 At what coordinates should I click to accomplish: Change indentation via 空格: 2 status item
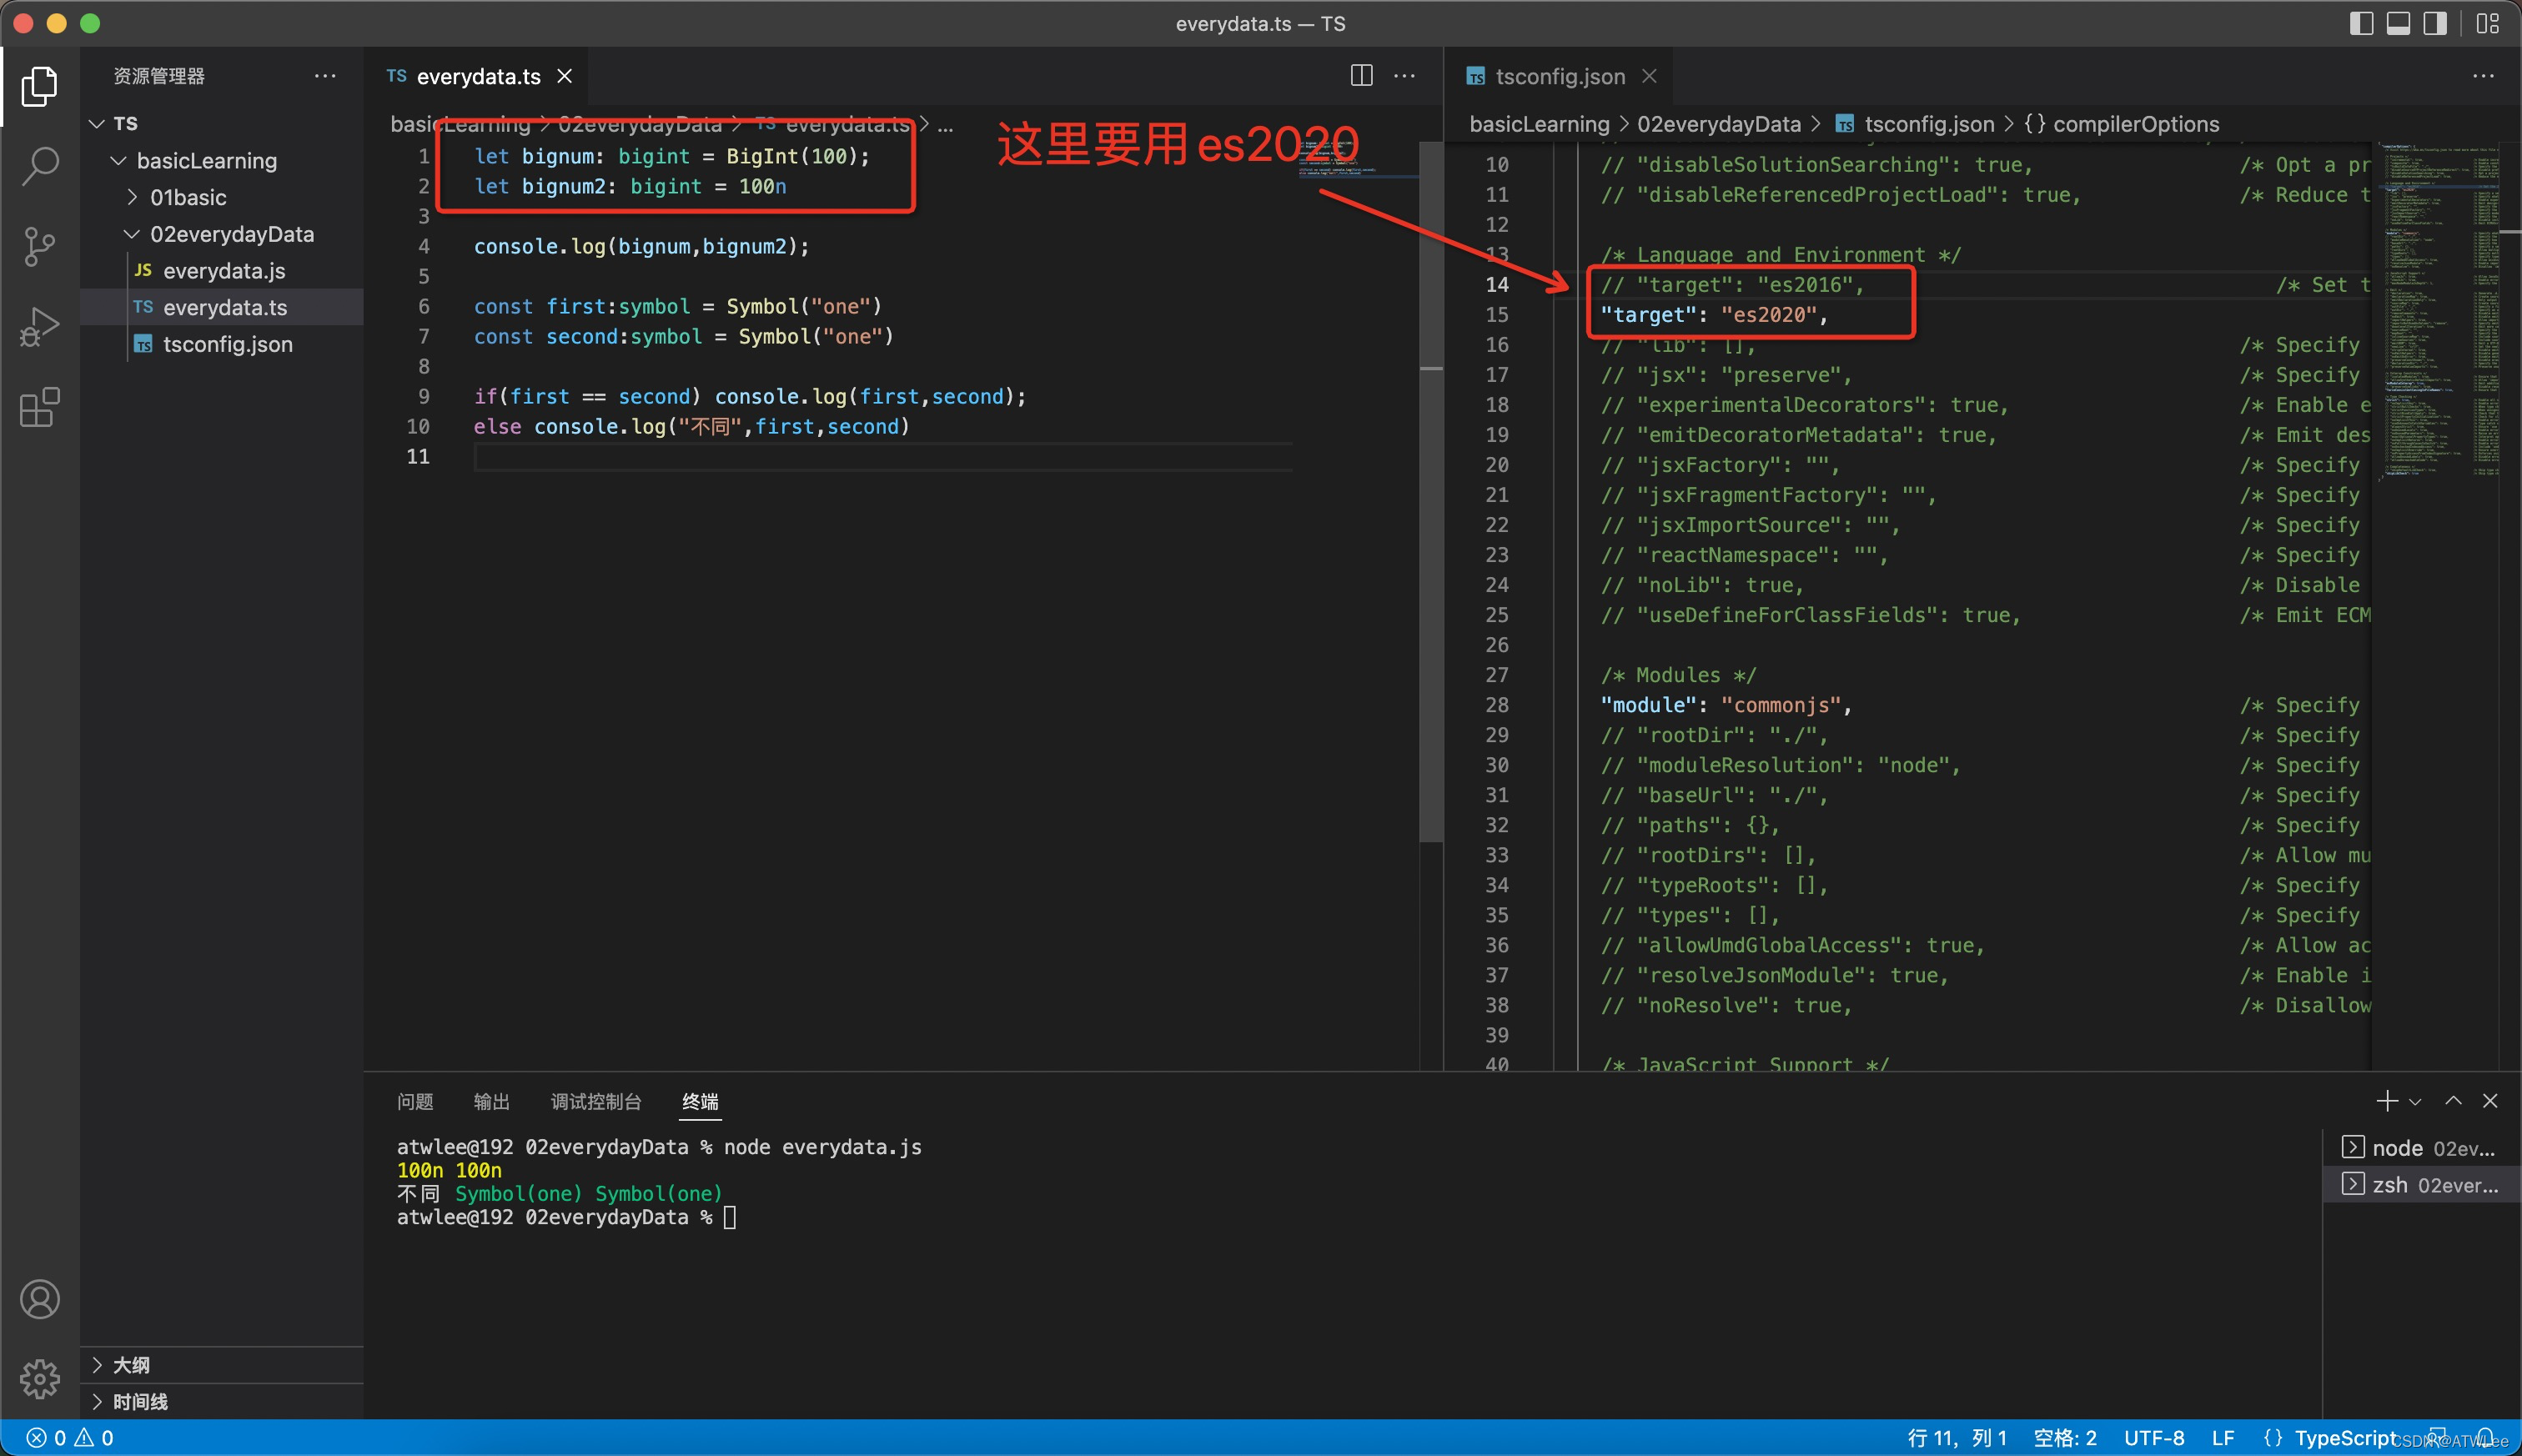2065,1438
